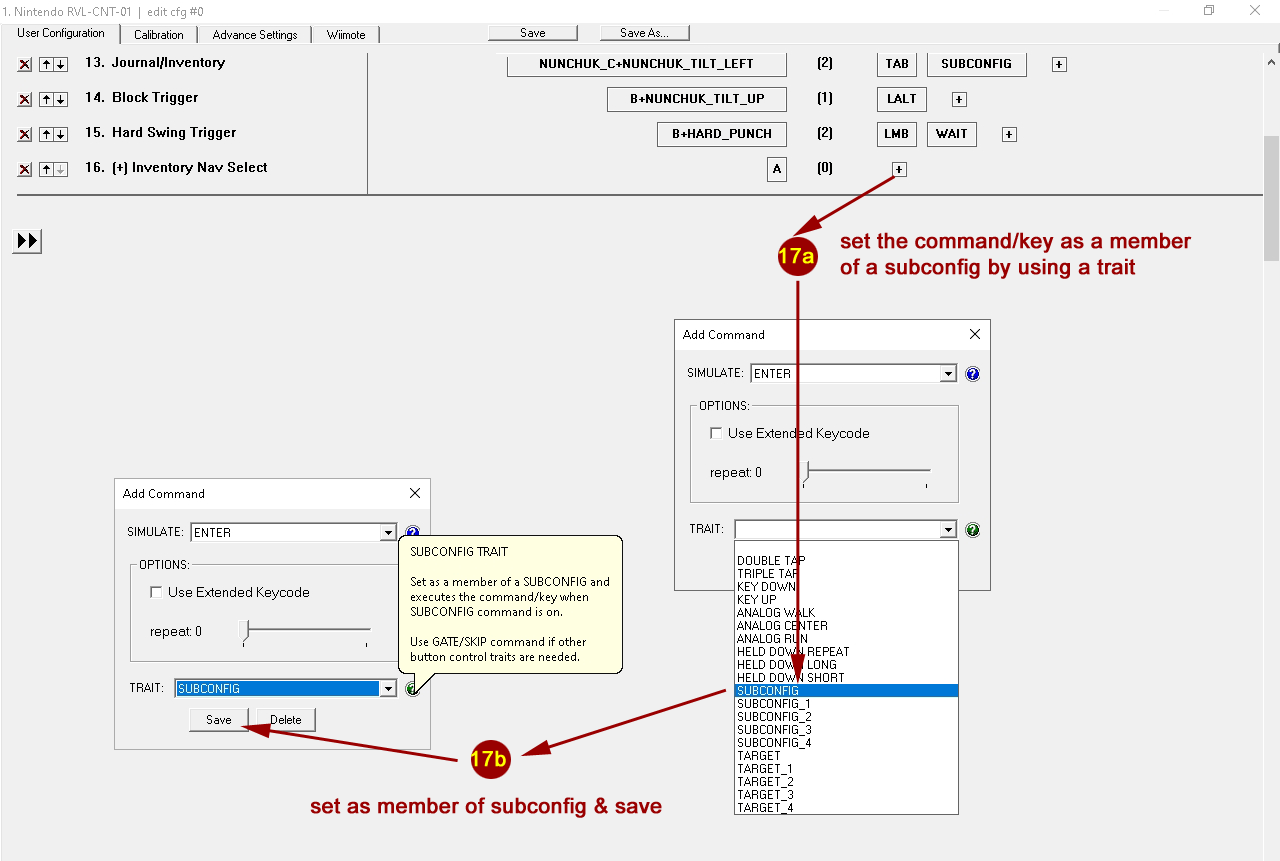1280x861 pixels.
Task: Expand TRAIT dropdown showing SUBCONFIG in left dialog
Action: (x=388, y=689)
